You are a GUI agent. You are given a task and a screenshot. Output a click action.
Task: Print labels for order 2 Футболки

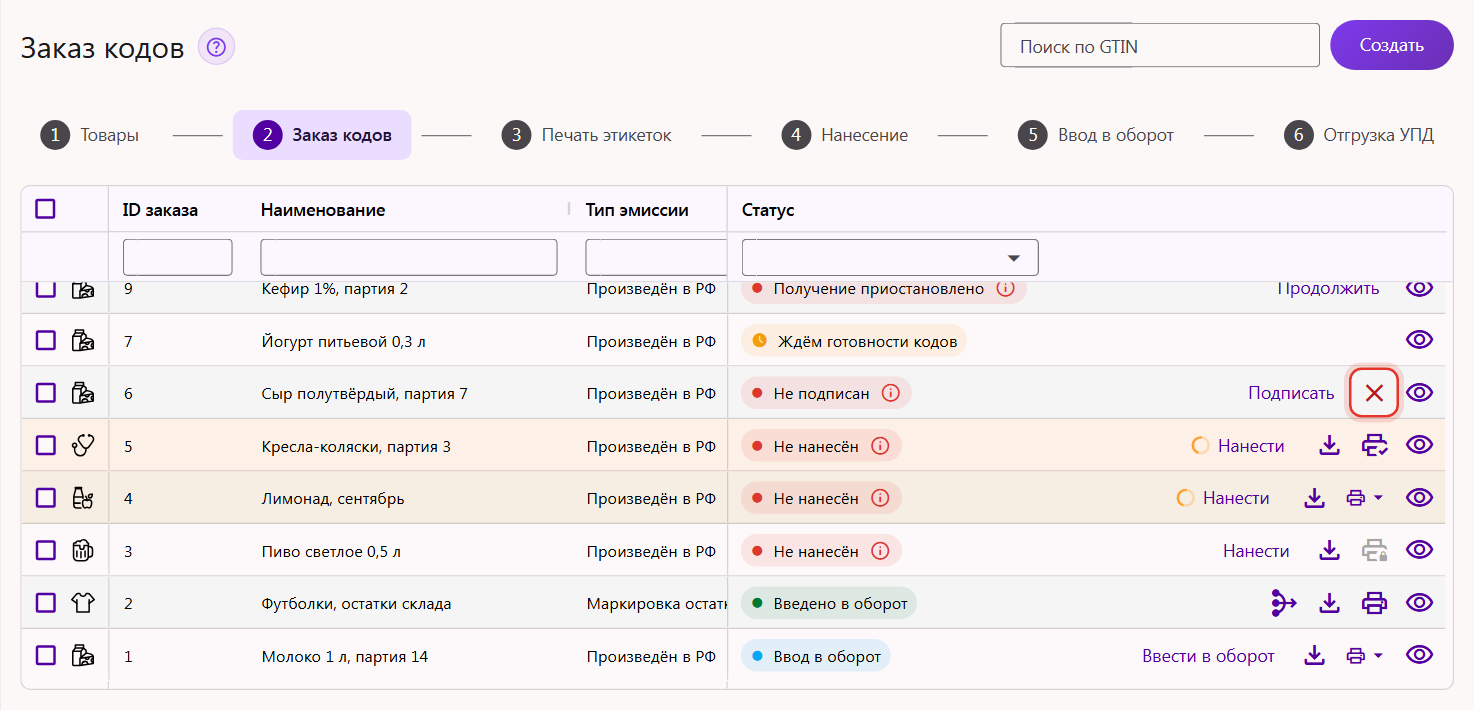1374,603
